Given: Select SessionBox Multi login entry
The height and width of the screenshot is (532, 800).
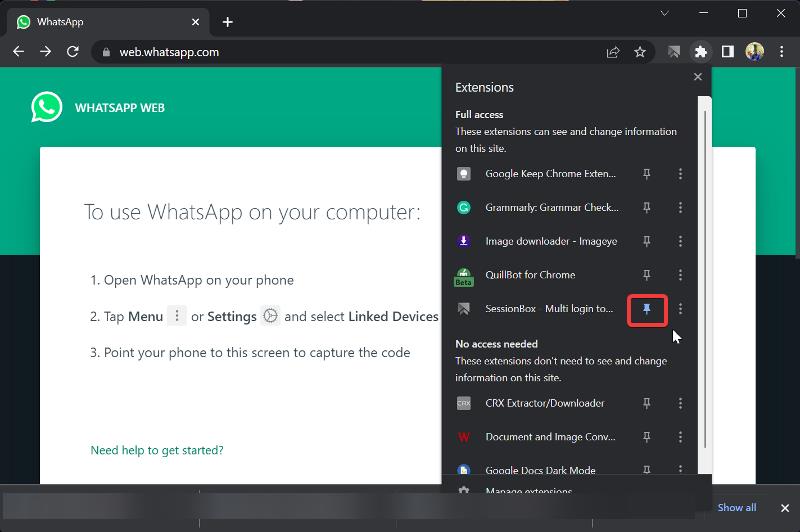Looking at the screenshot, I should pos(549,309).
